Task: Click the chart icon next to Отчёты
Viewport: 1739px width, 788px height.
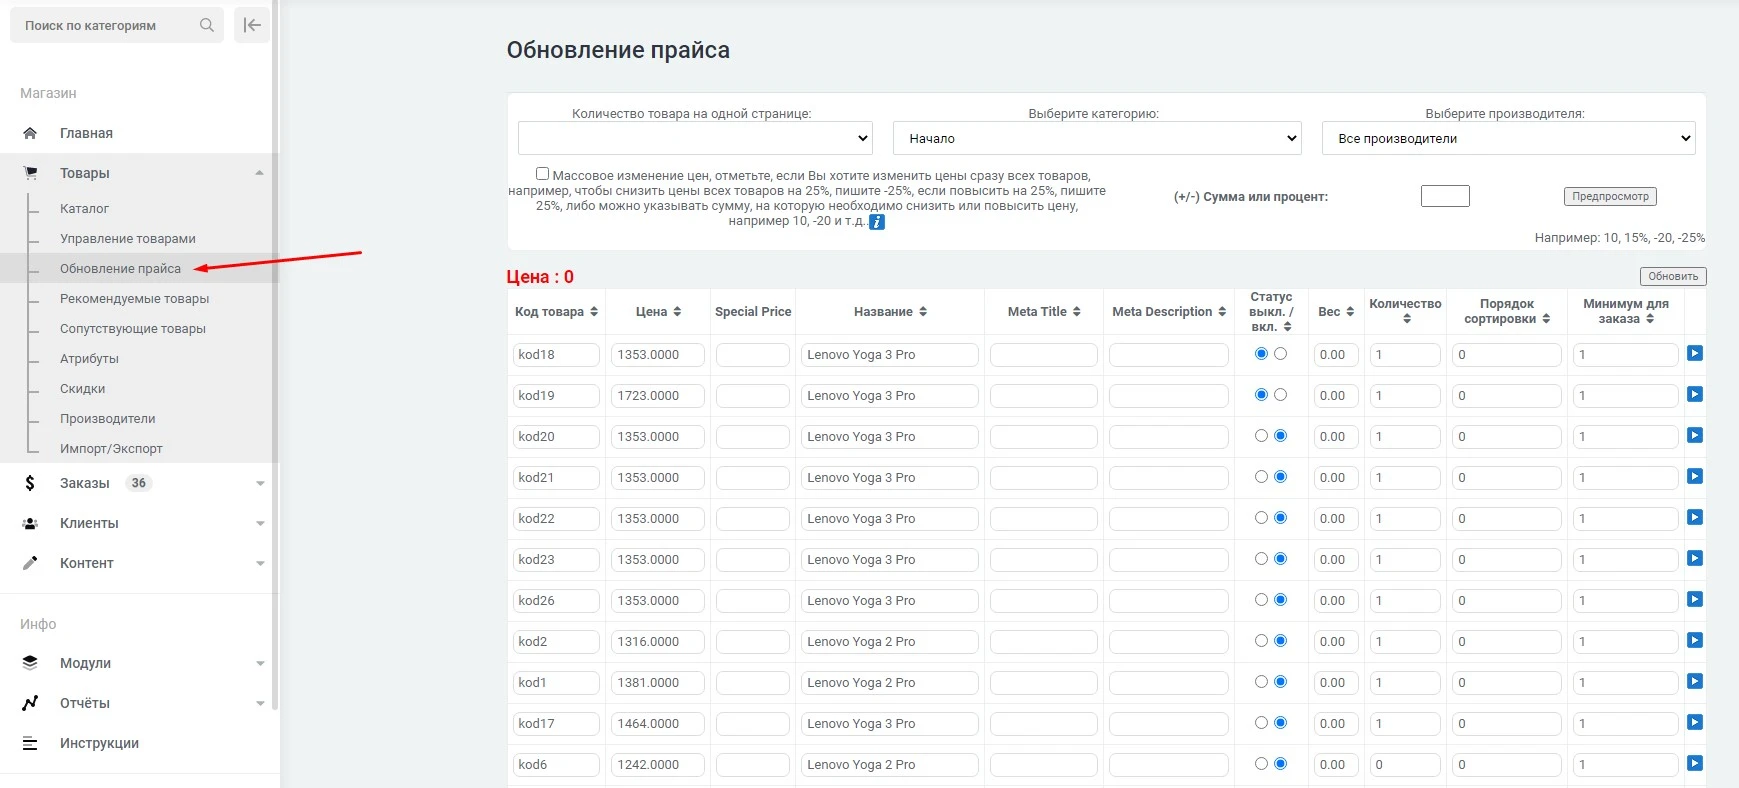Action: (x=30, y=703)
